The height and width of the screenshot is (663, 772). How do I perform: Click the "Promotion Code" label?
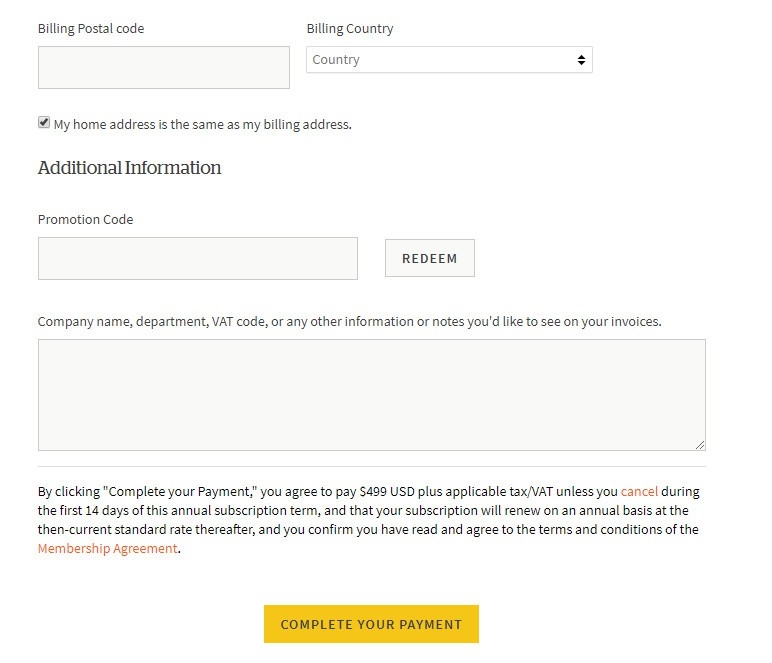[x=85, y=220]
